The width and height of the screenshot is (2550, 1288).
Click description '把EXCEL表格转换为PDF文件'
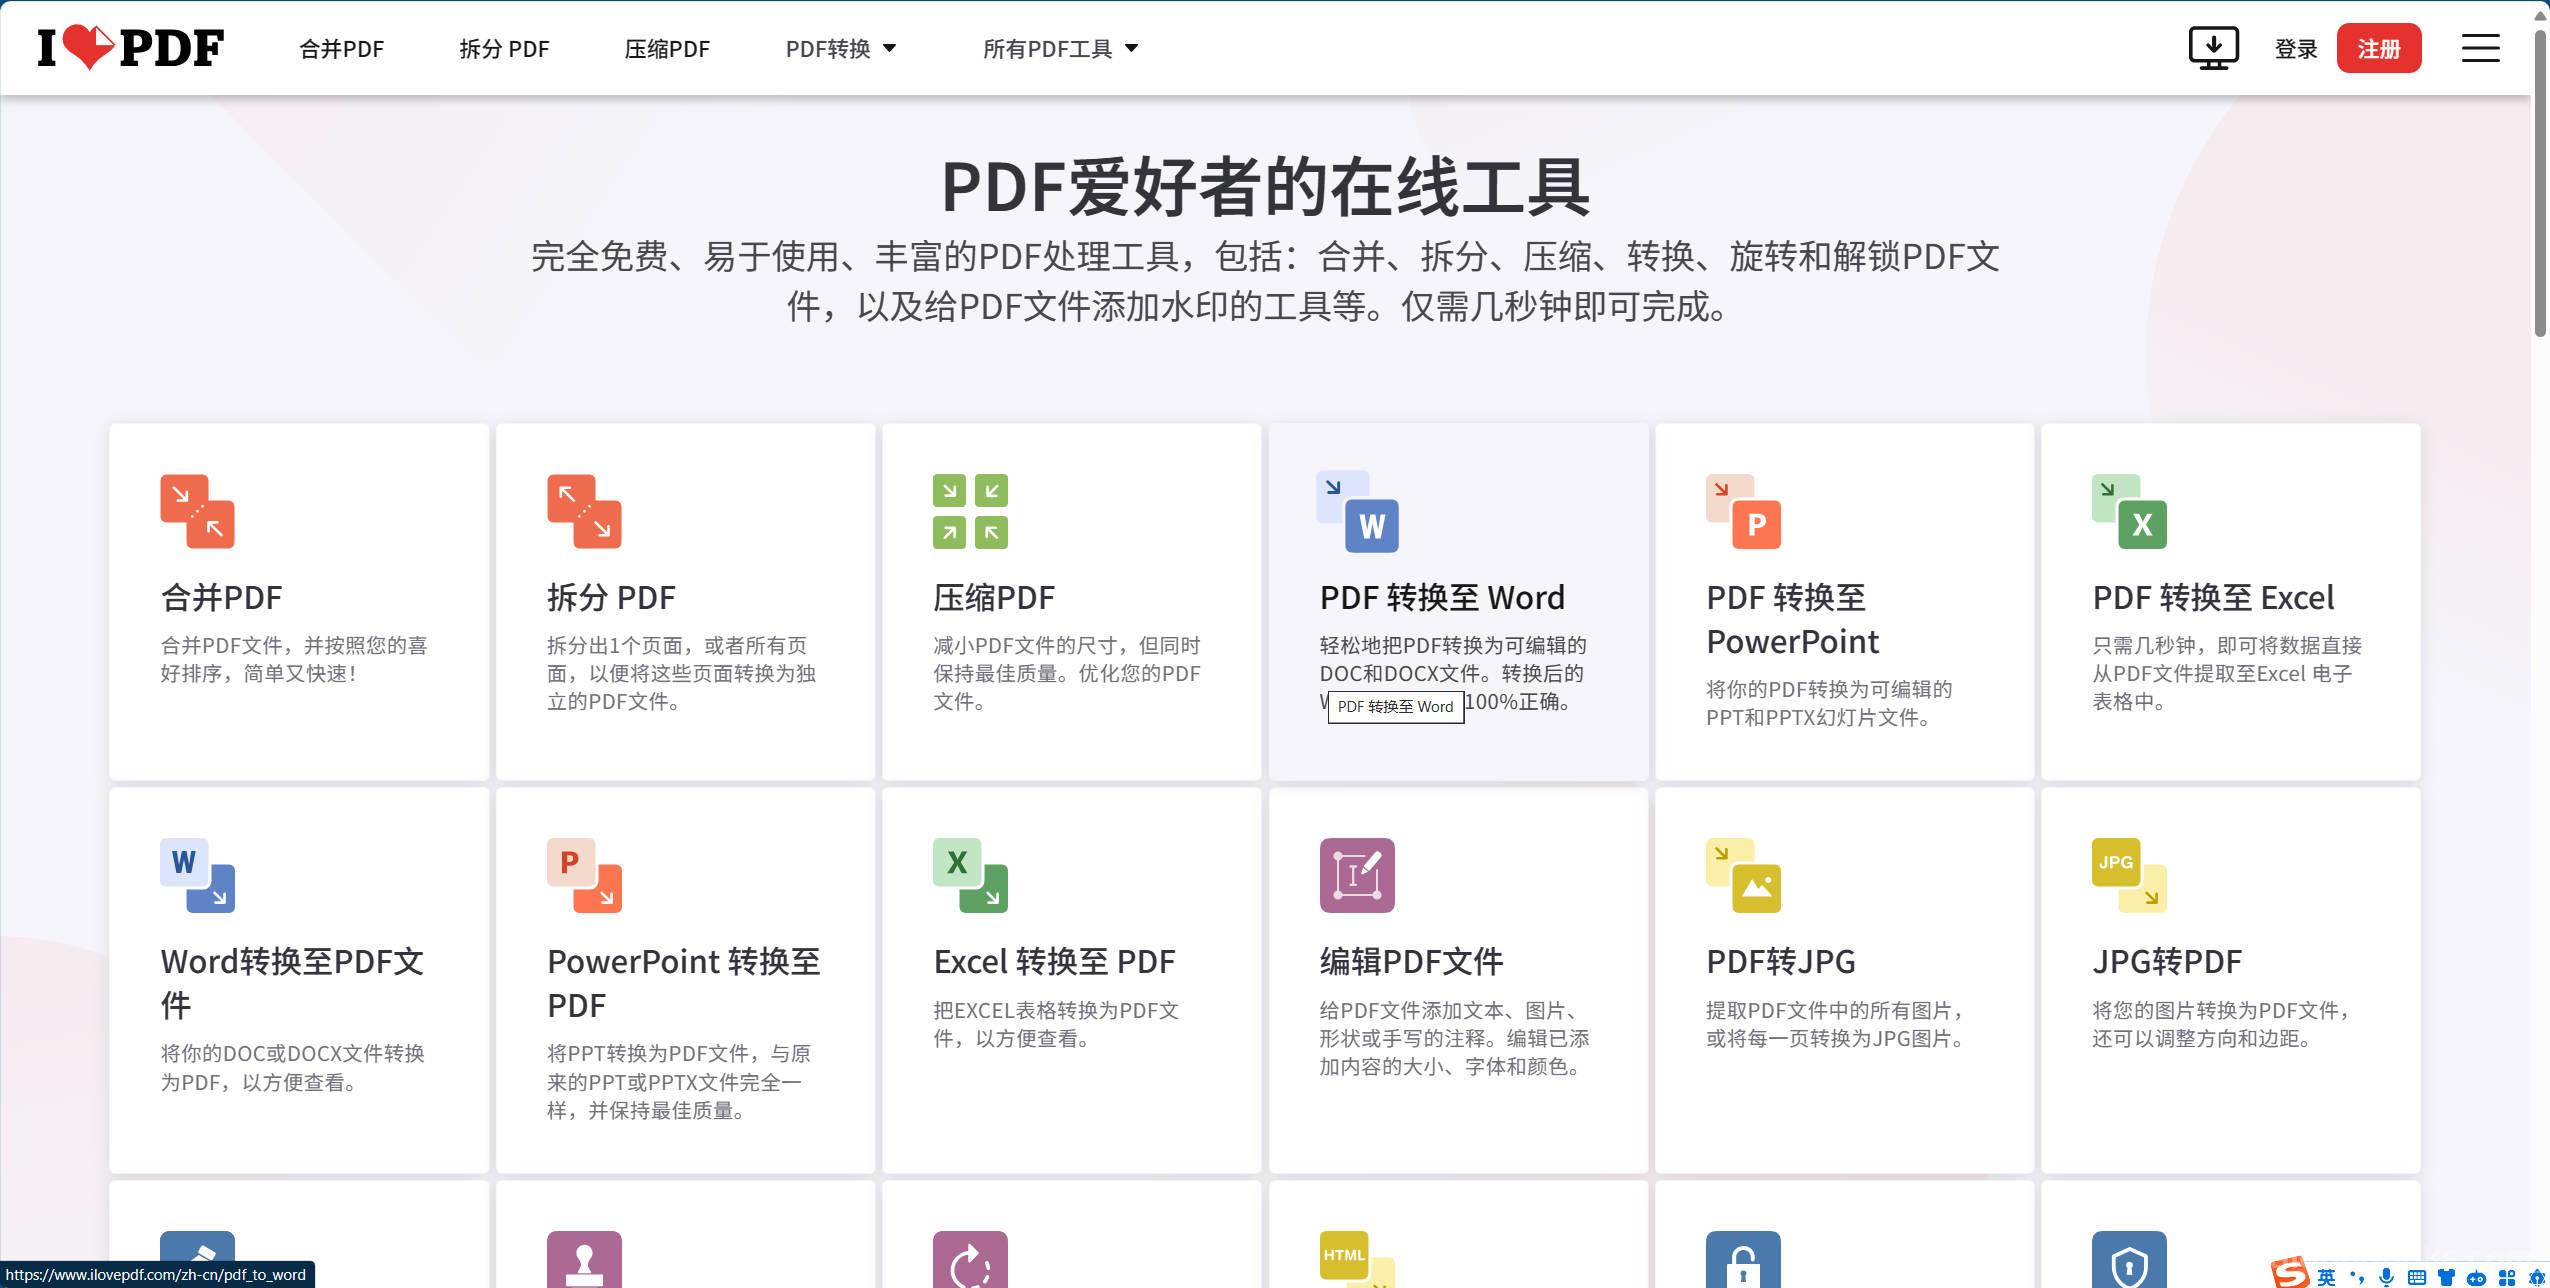click(1056, 1024)
